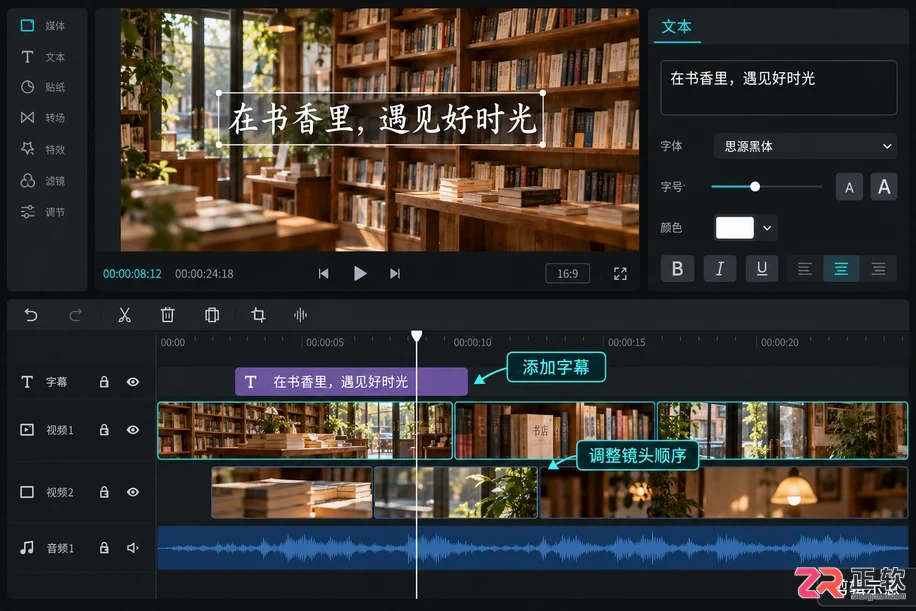The height and width of the screenshot is (611, 916).
Task: Click the 00:00:20 mark on ruler
Action: 779,343
